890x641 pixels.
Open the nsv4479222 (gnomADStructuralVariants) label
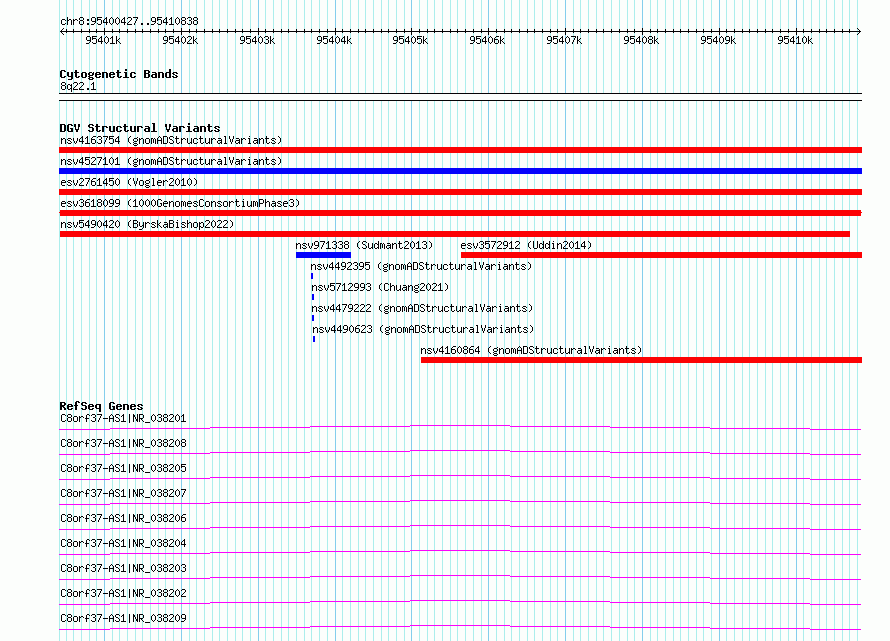click(422, 308)
